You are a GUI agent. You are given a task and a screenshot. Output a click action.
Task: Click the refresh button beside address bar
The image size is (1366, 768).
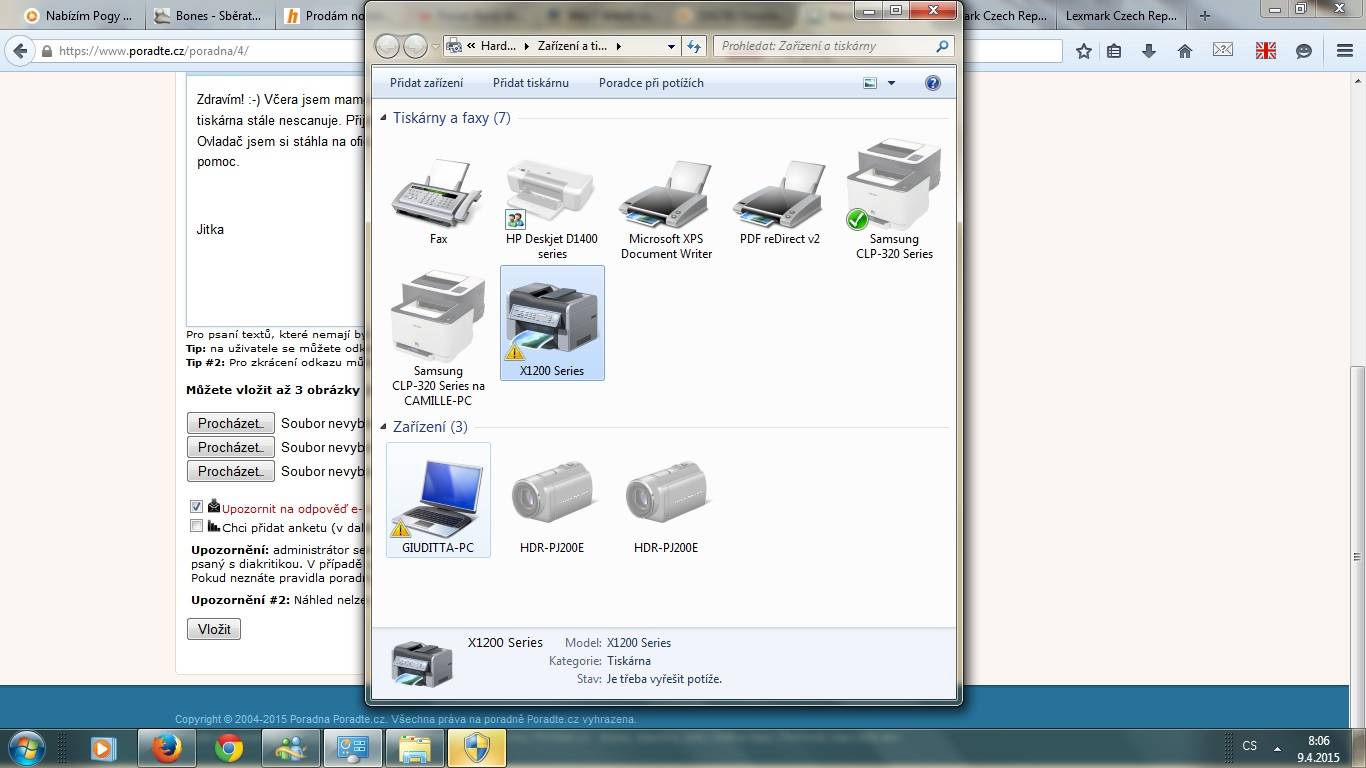pyautogui.click(x=696, y=46)
